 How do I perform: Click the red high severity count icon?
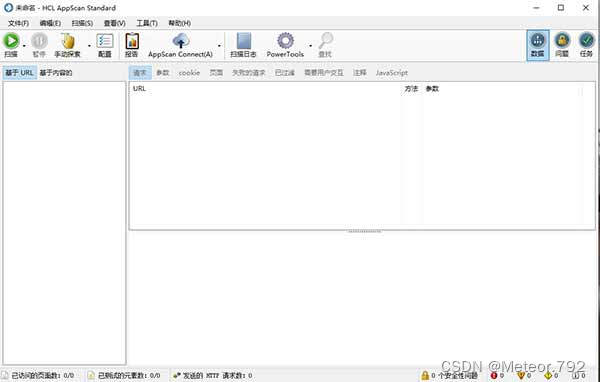[x=494, y=375]
